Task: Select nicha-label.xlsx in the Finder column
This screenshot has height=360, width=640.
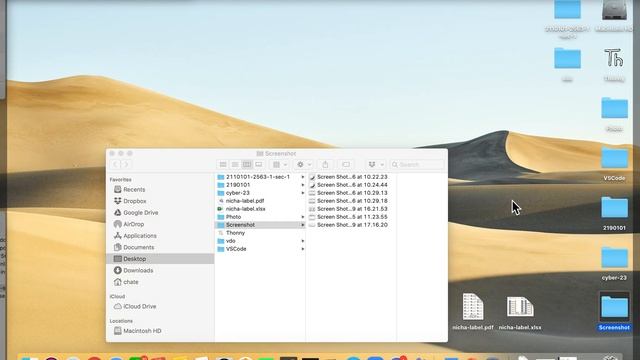Action: click(260, 209)
